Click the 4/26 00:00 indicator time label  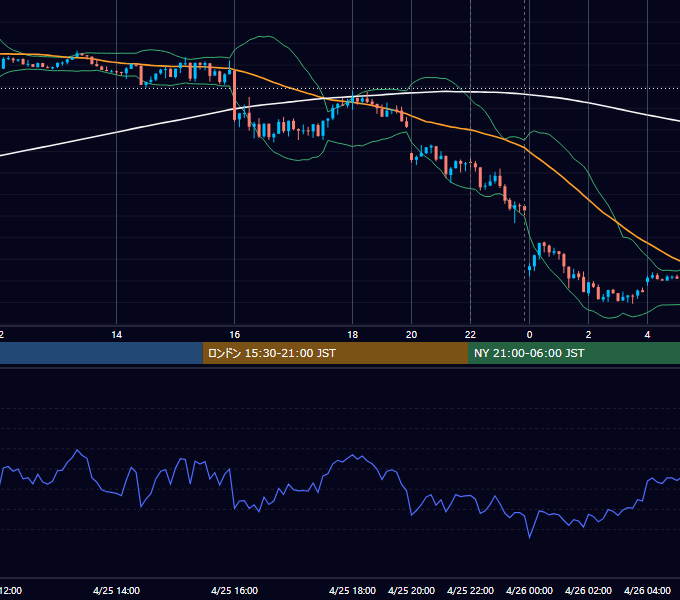[530, 591]
